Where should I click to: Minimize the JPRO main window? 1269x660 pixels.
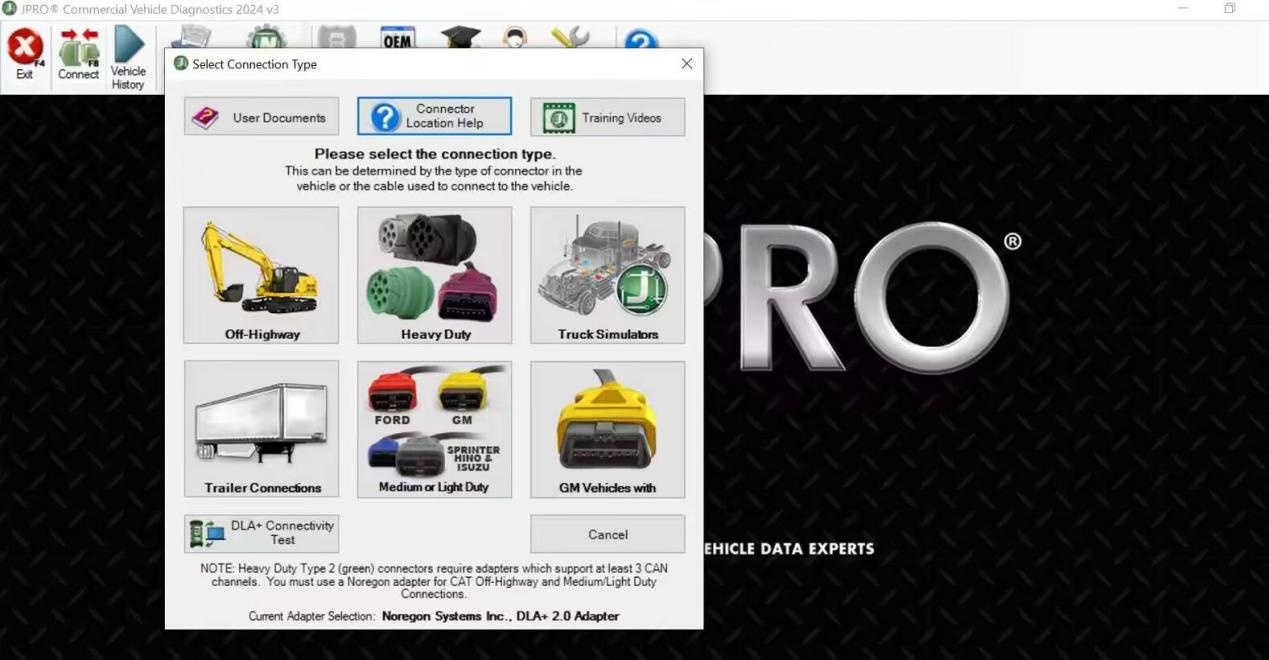[x=1183, y=8]
